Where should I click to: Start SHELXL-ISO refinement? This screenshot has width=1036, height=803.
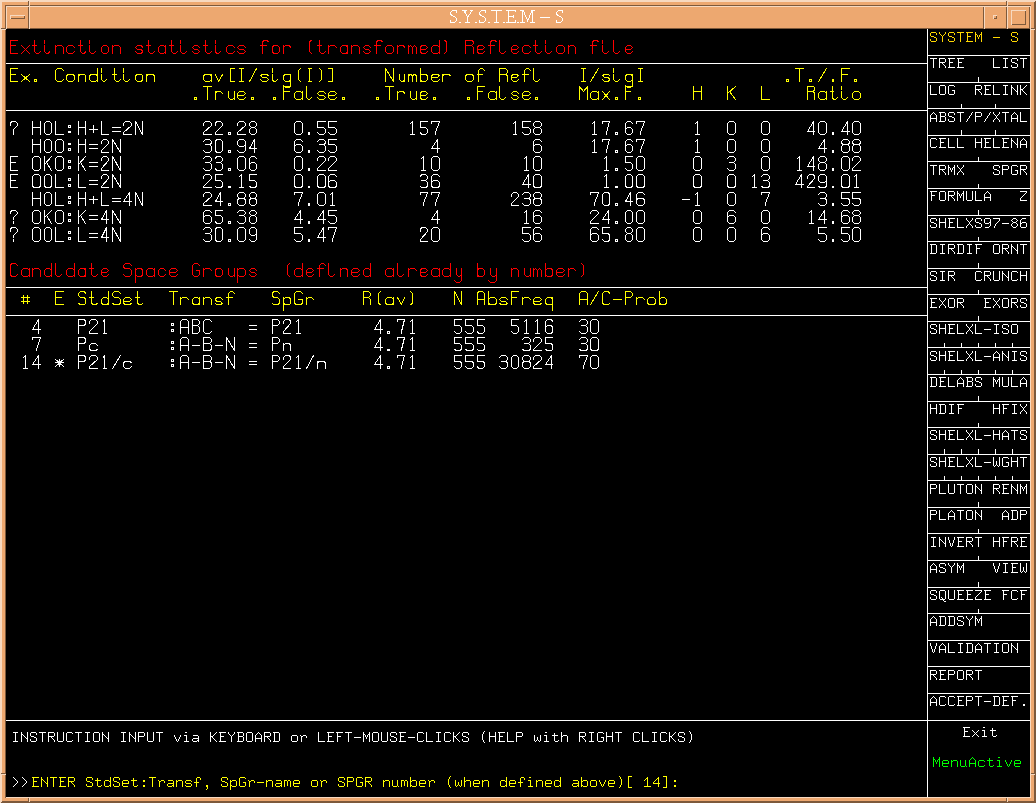(x=973, y=329)
